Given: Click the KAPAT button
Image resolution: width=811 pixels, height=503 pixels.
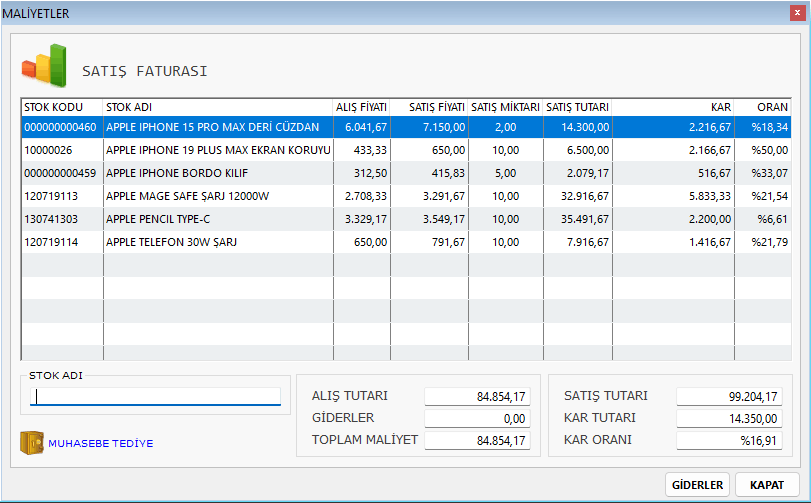Looking at the screenshot, I should 767,485.
